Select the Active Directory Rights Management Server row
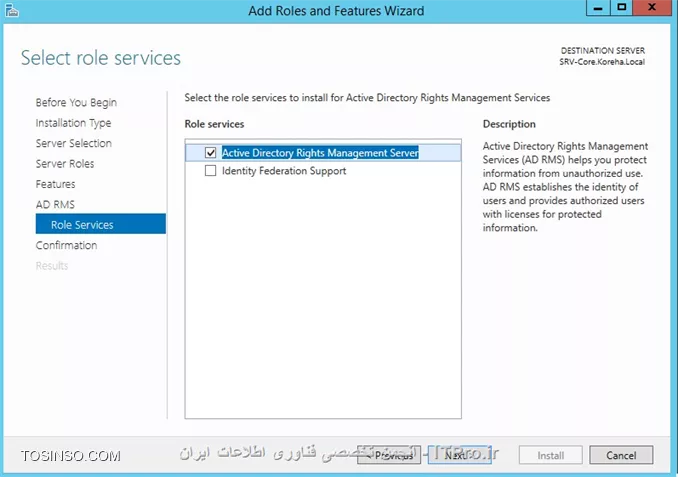This screenshot has height=477, width=678. point(323,153)
